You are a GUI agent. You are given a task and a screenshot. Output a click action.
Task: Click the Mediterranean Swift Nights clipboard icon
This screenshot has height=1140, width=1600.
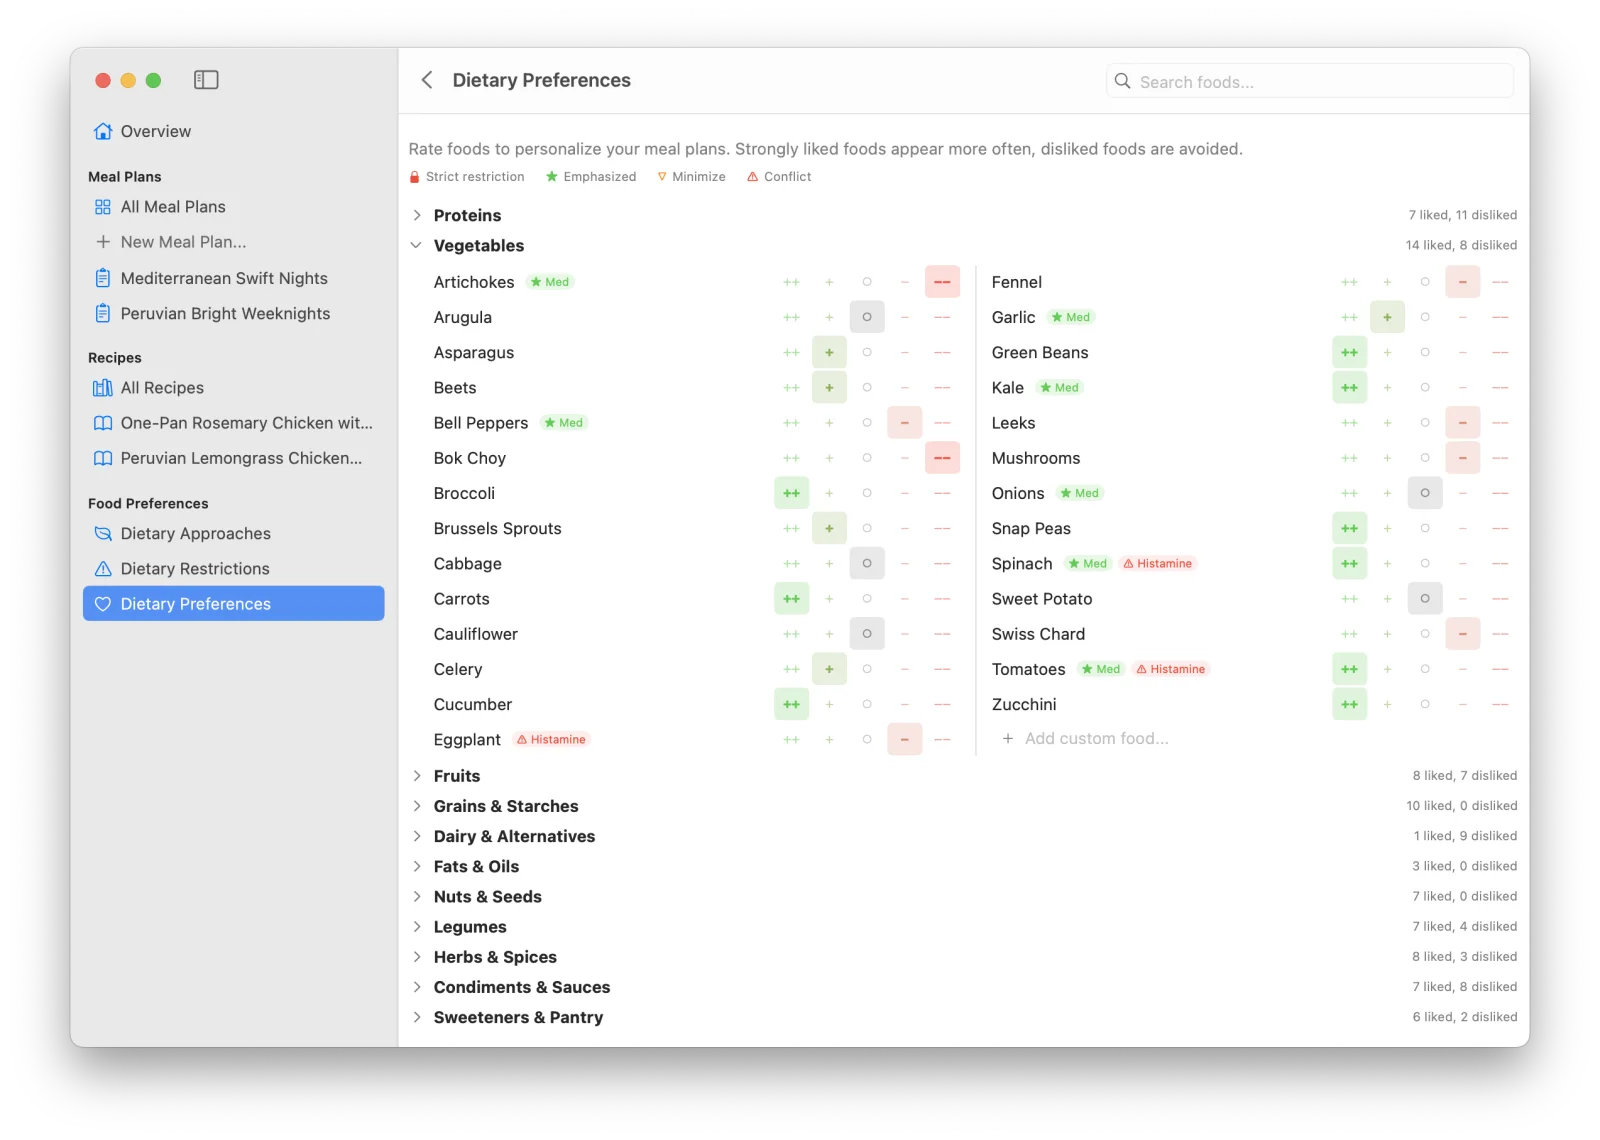click(103, 278)
